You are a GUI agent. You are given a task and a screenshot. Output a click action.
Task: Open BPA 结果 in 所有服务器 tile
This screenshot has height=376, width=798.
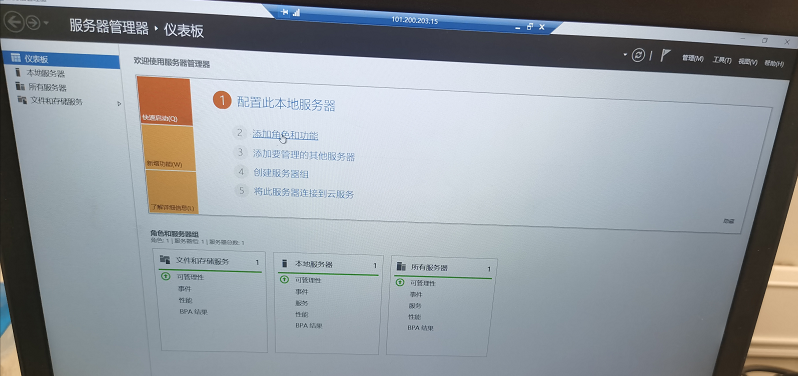coord(421,328)
